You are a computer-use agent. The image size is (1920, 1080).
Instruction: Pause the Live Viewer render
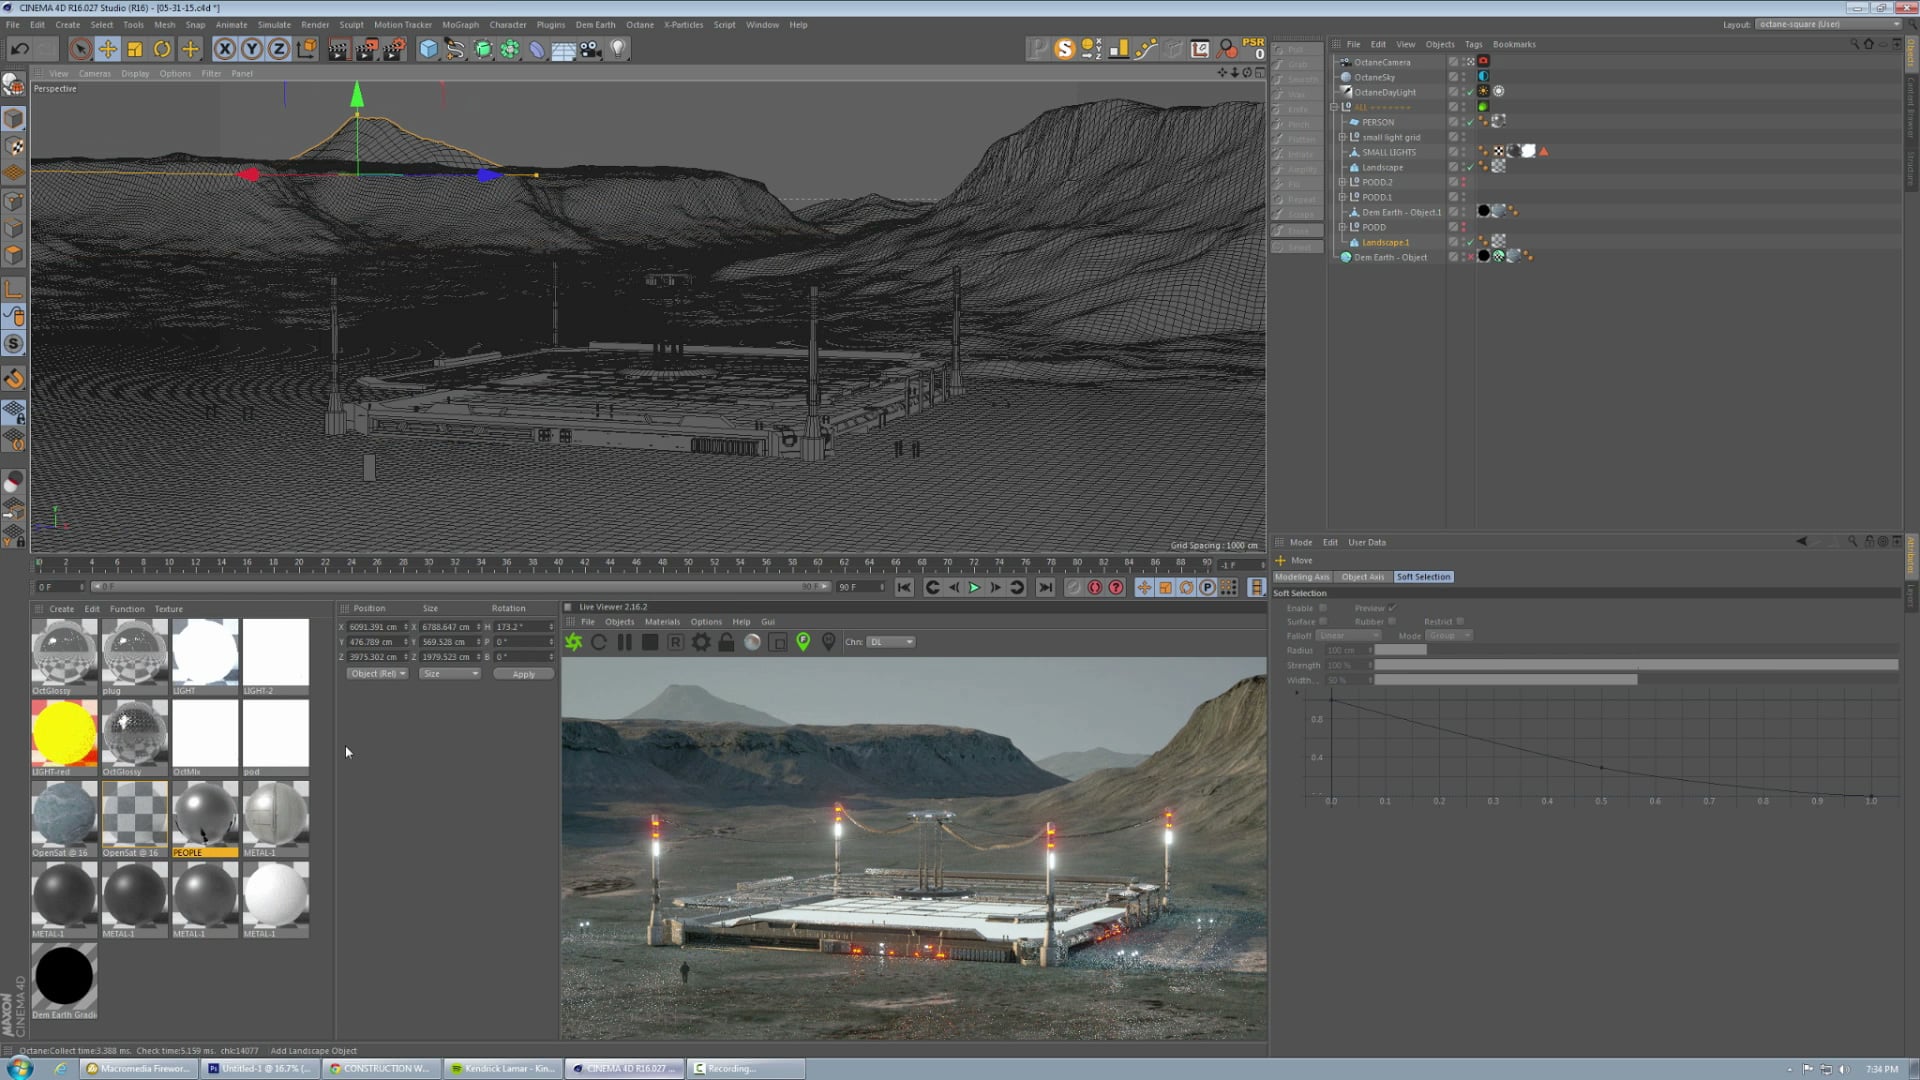pos(625,642)
